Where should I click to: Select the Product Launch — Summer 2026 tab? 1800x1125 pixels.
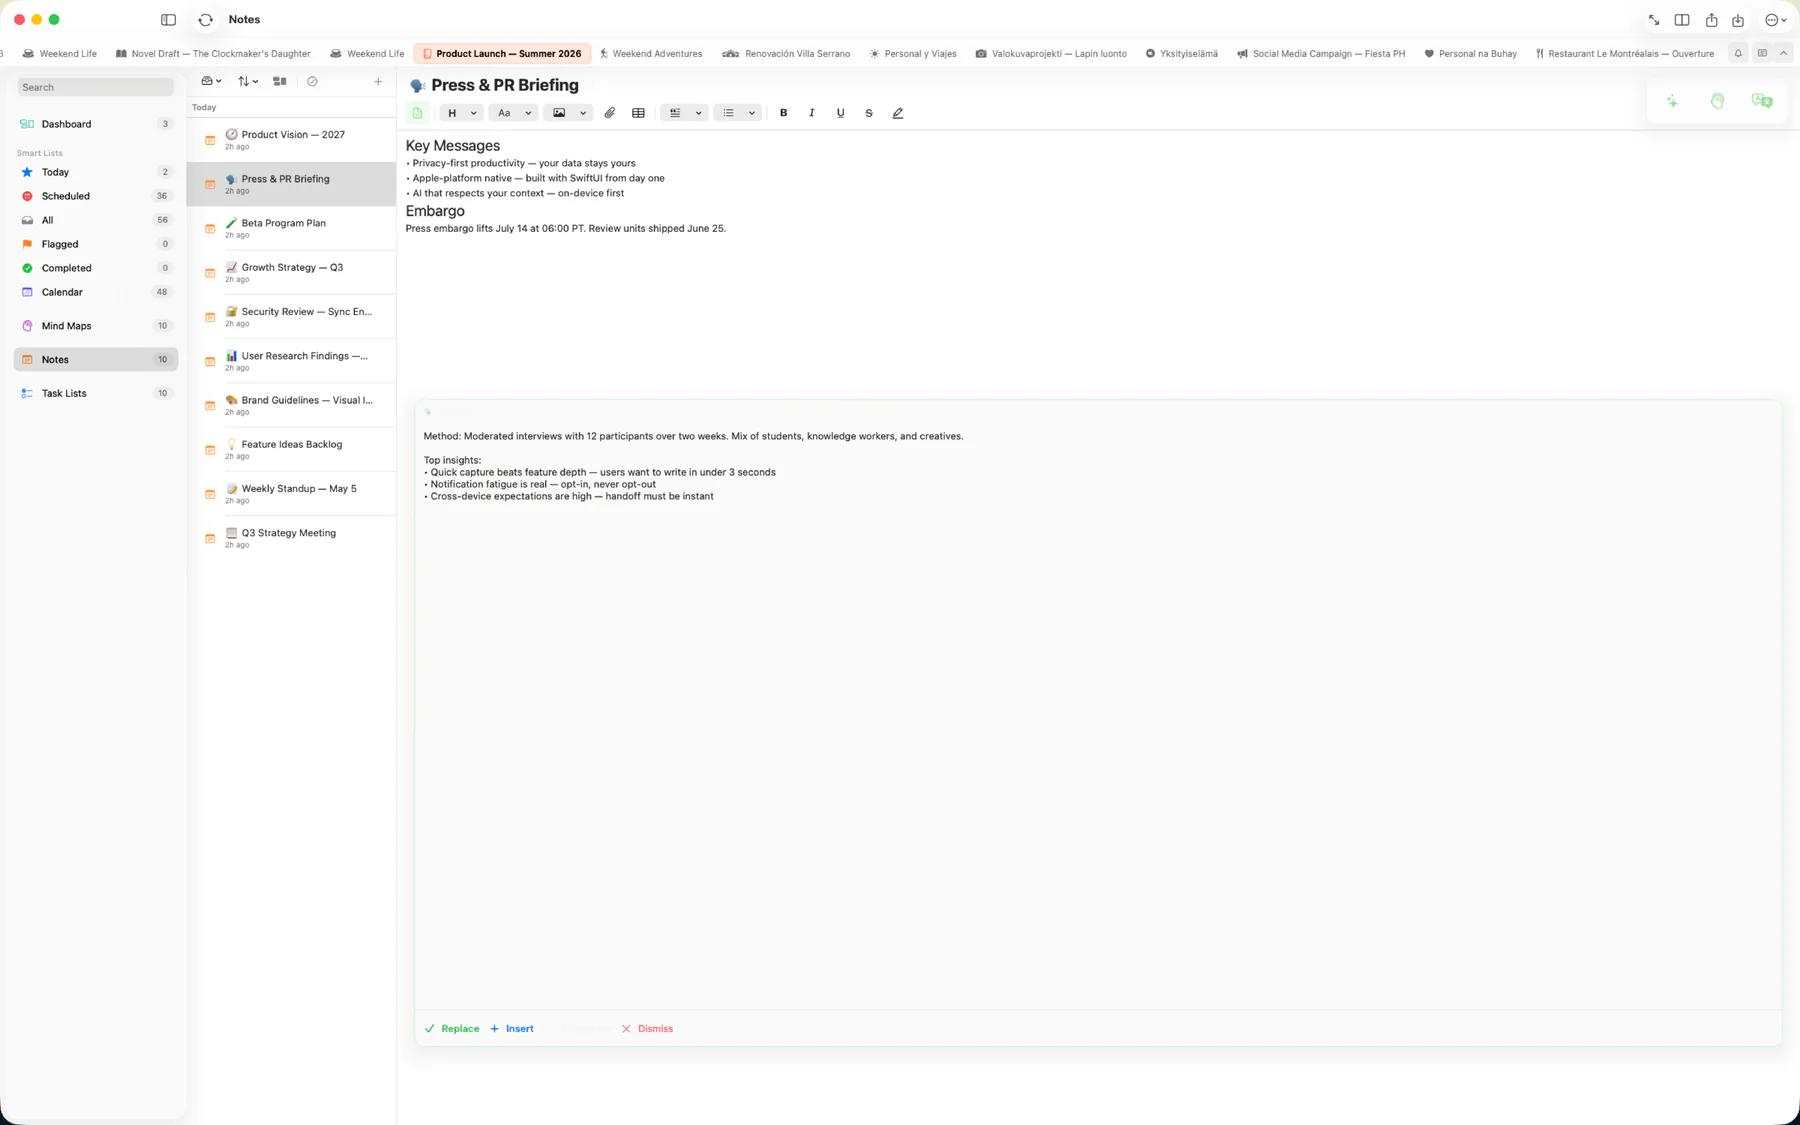click(502, 54)
